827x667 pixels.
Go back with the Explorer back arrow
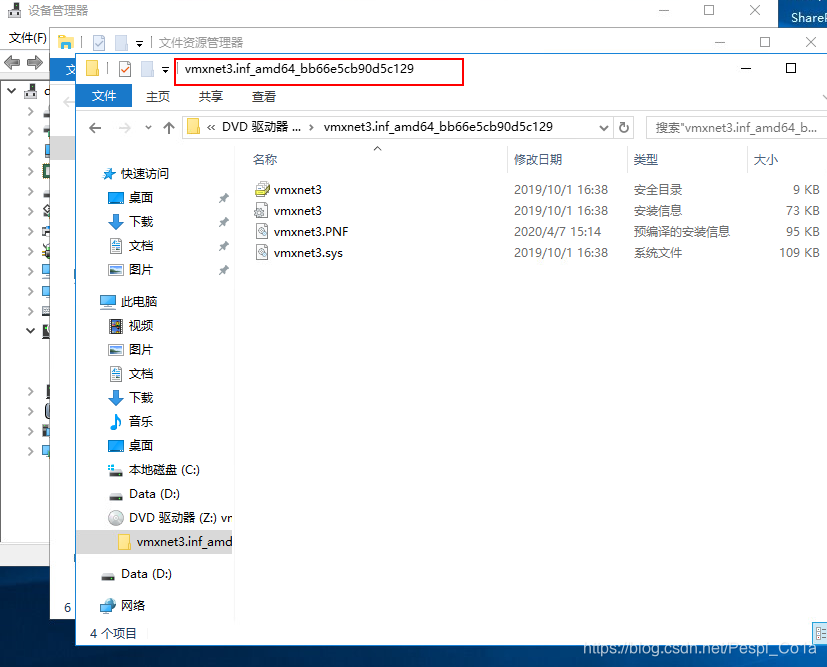click(95, 128)
